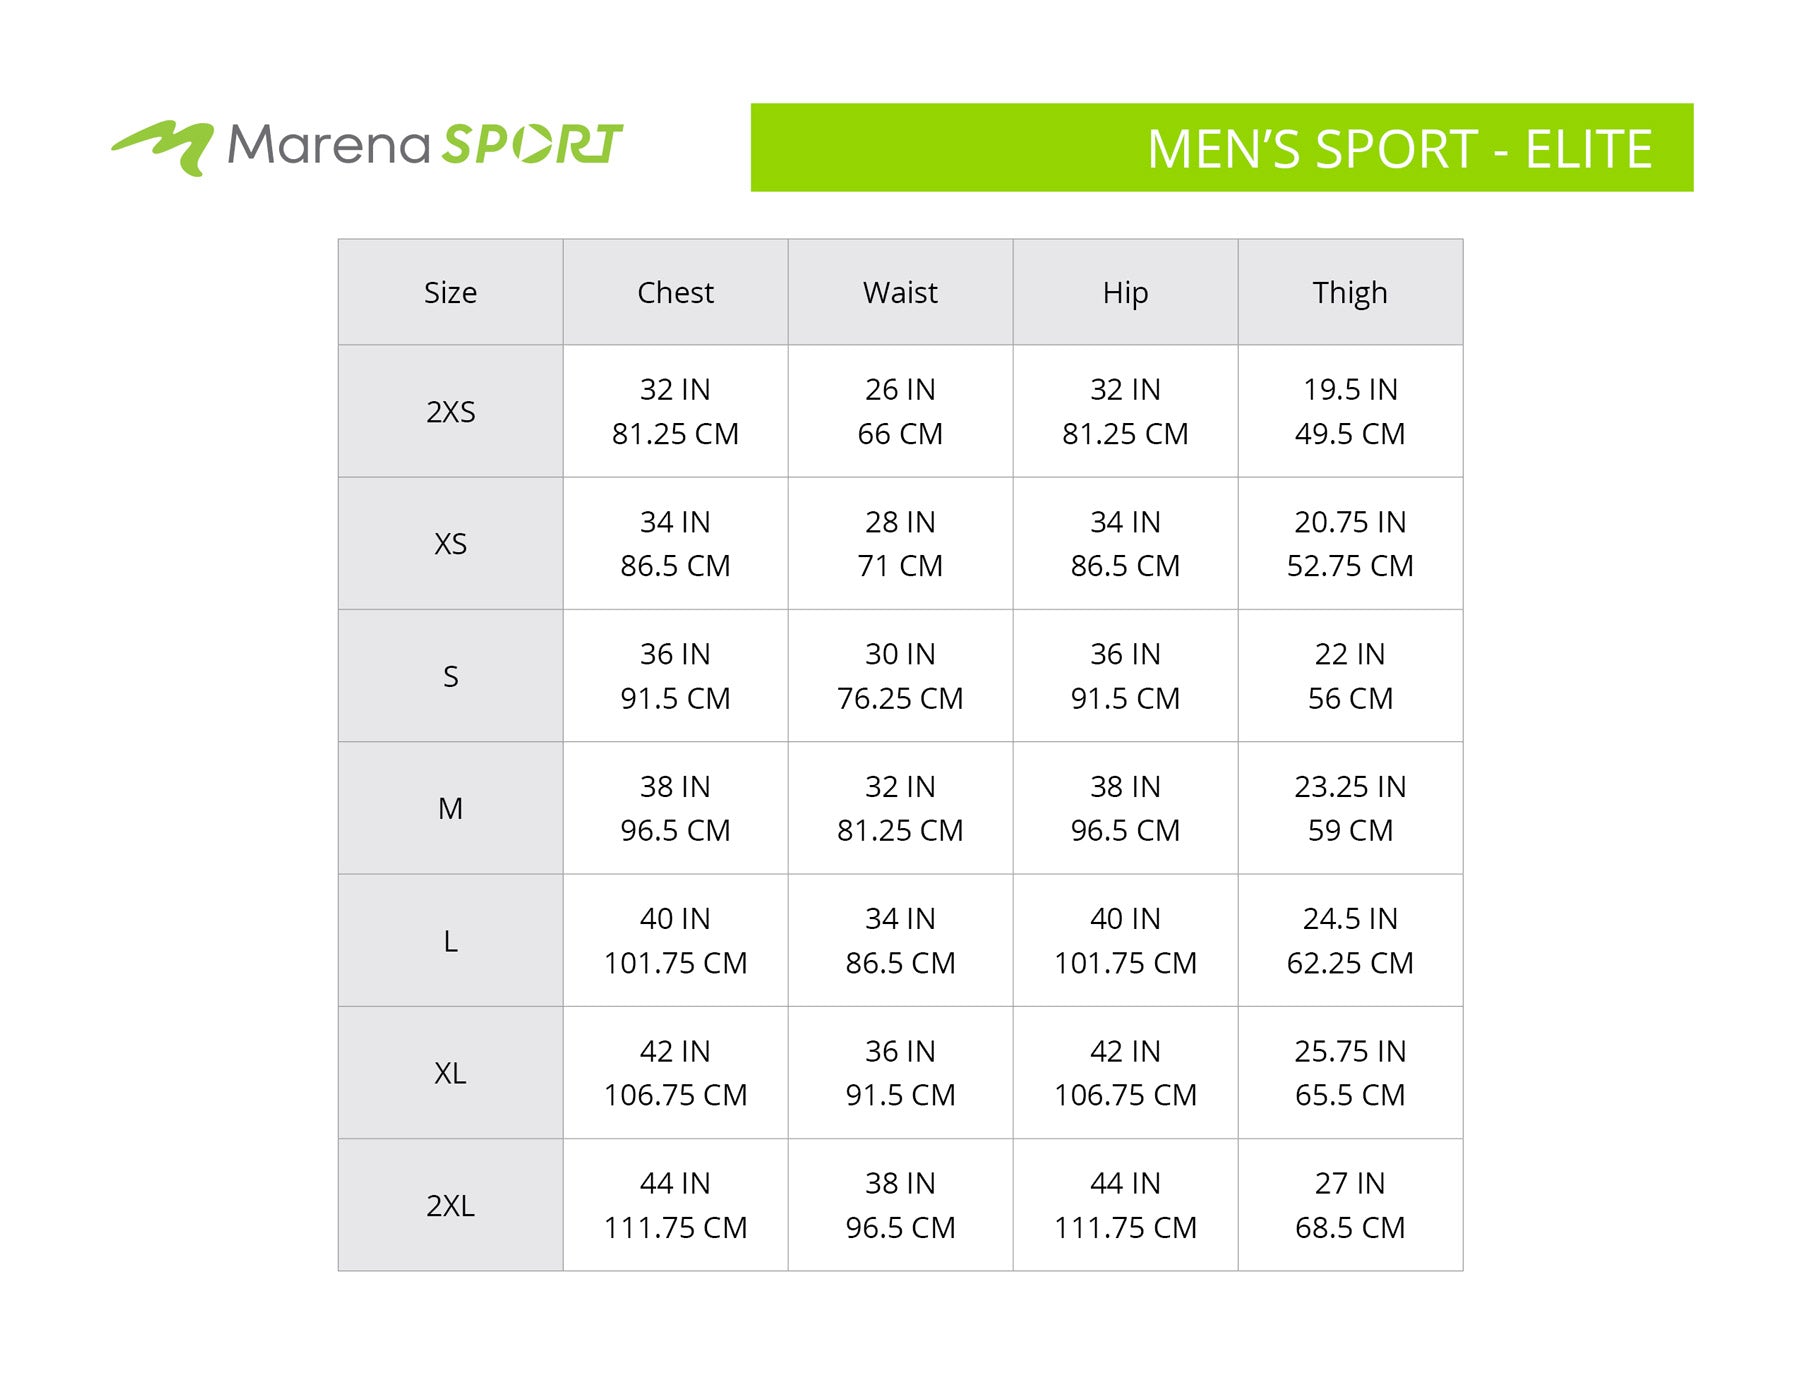Click the 36 IN / 91.5 CM waist cell
The width and height of the screenshot is (1800, 1376).
(900, 1073)
